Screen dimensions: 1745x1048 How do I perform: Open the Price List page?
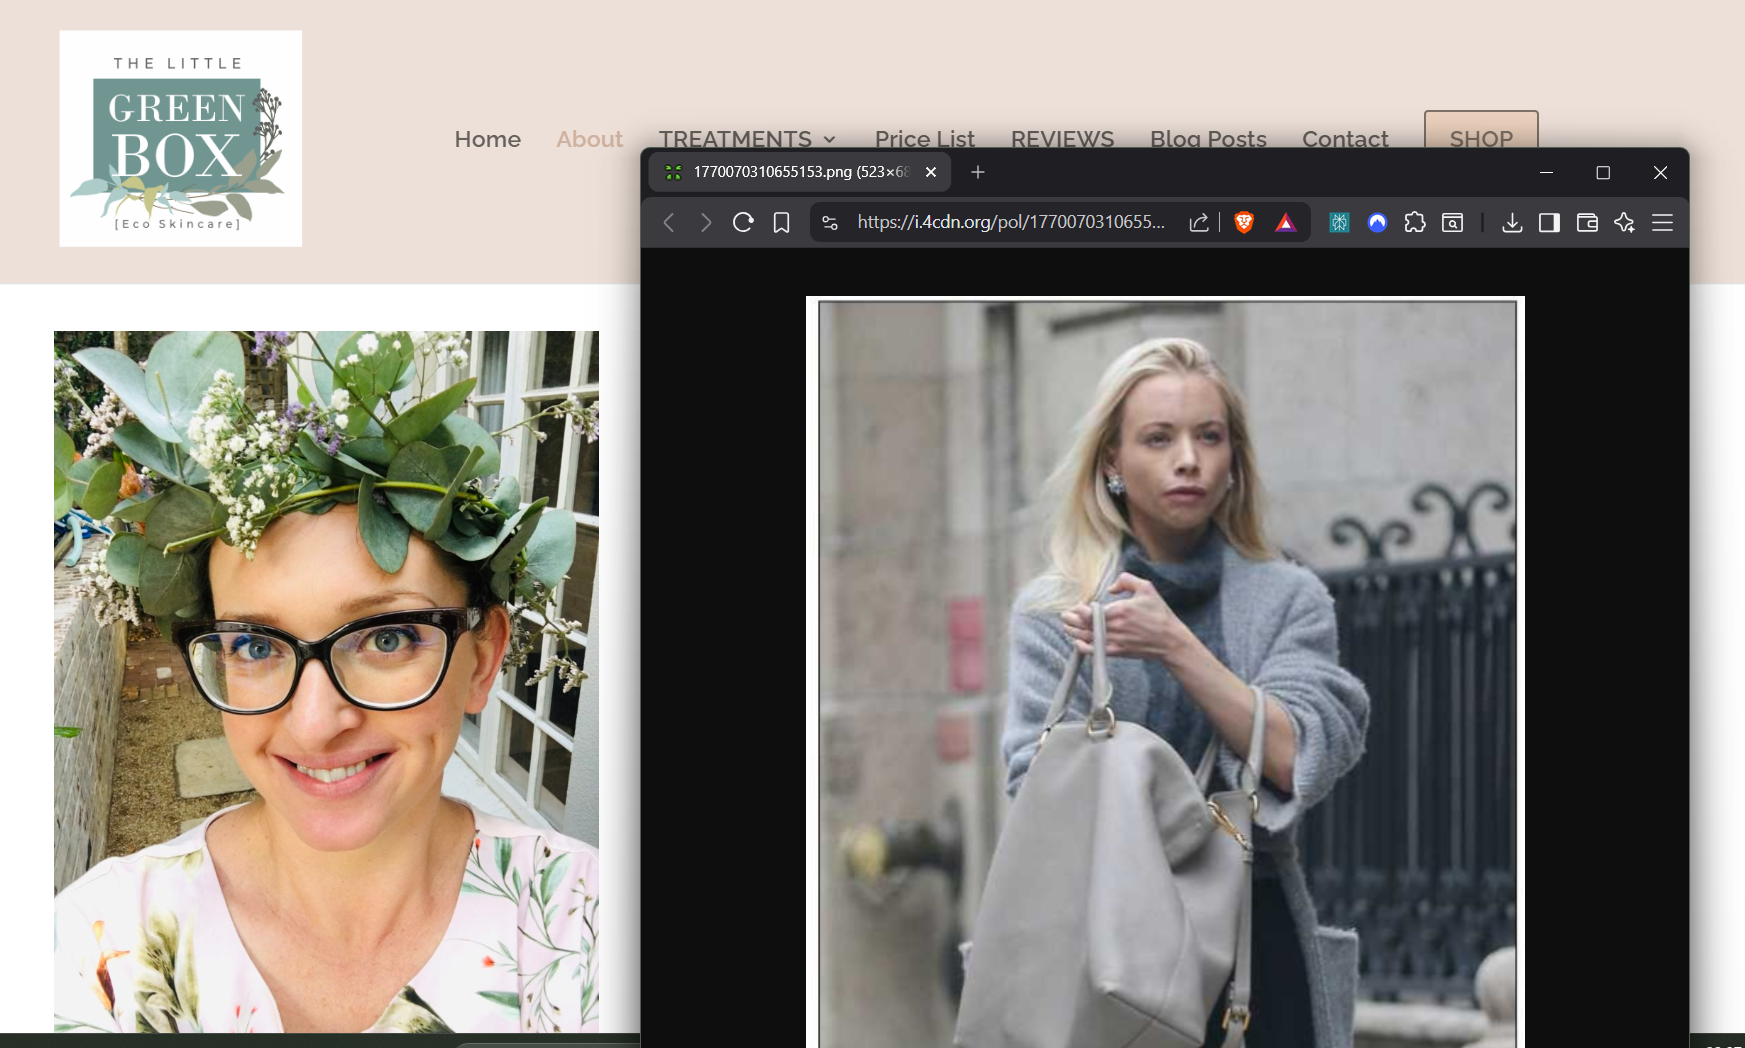[924, 139]
